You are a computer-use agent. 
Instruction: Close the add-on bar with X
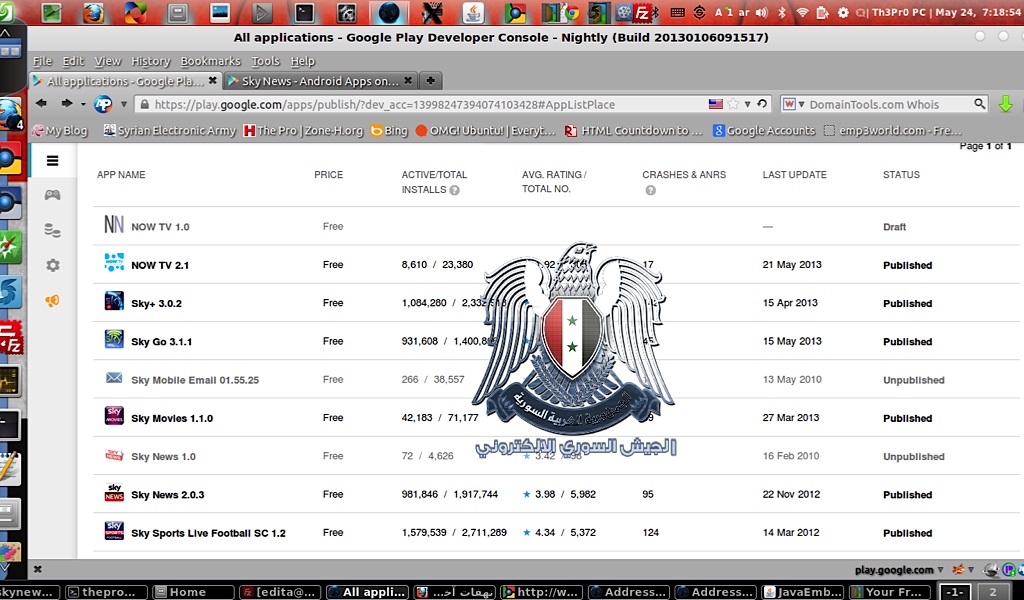(38, 569)
